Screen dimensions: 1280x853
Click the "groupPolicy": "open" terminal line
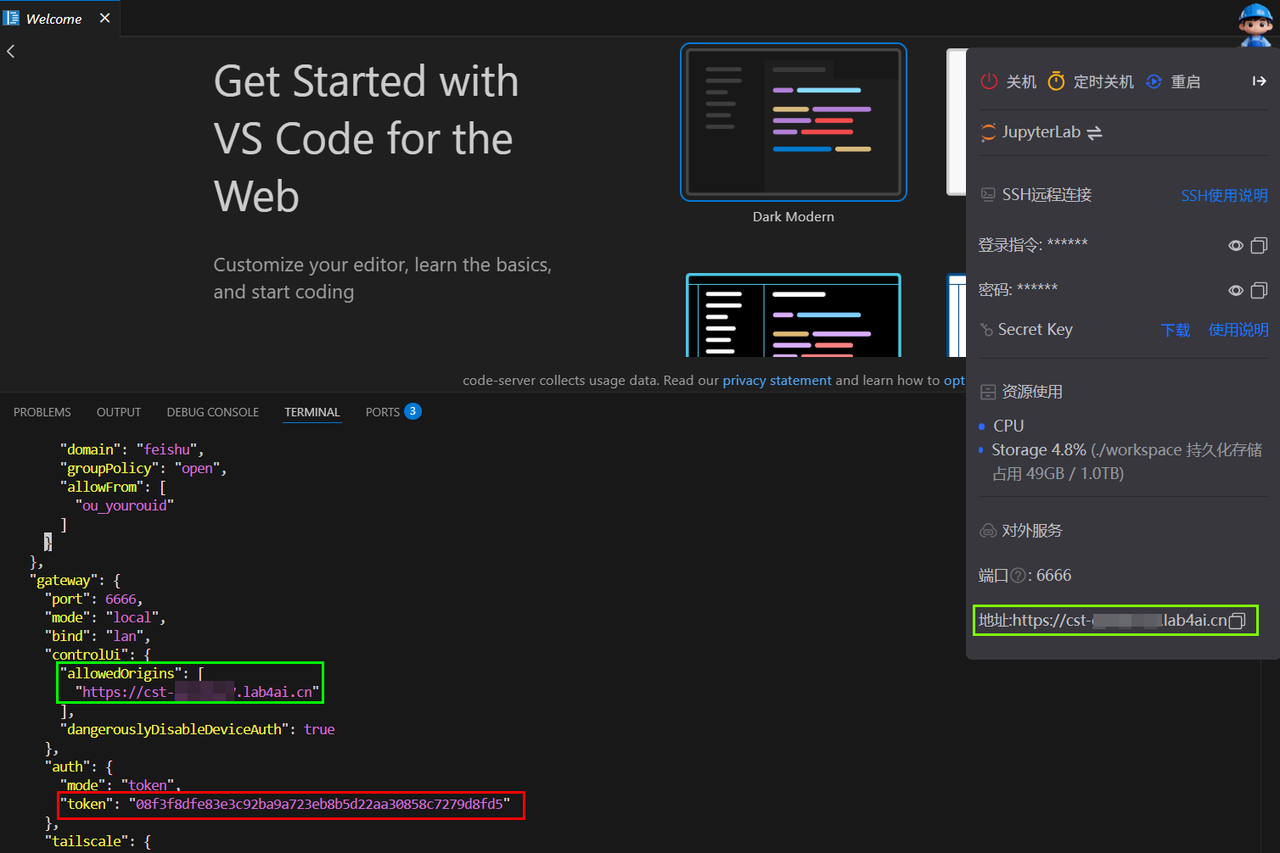pyautogui.click(x=144, y=468)
